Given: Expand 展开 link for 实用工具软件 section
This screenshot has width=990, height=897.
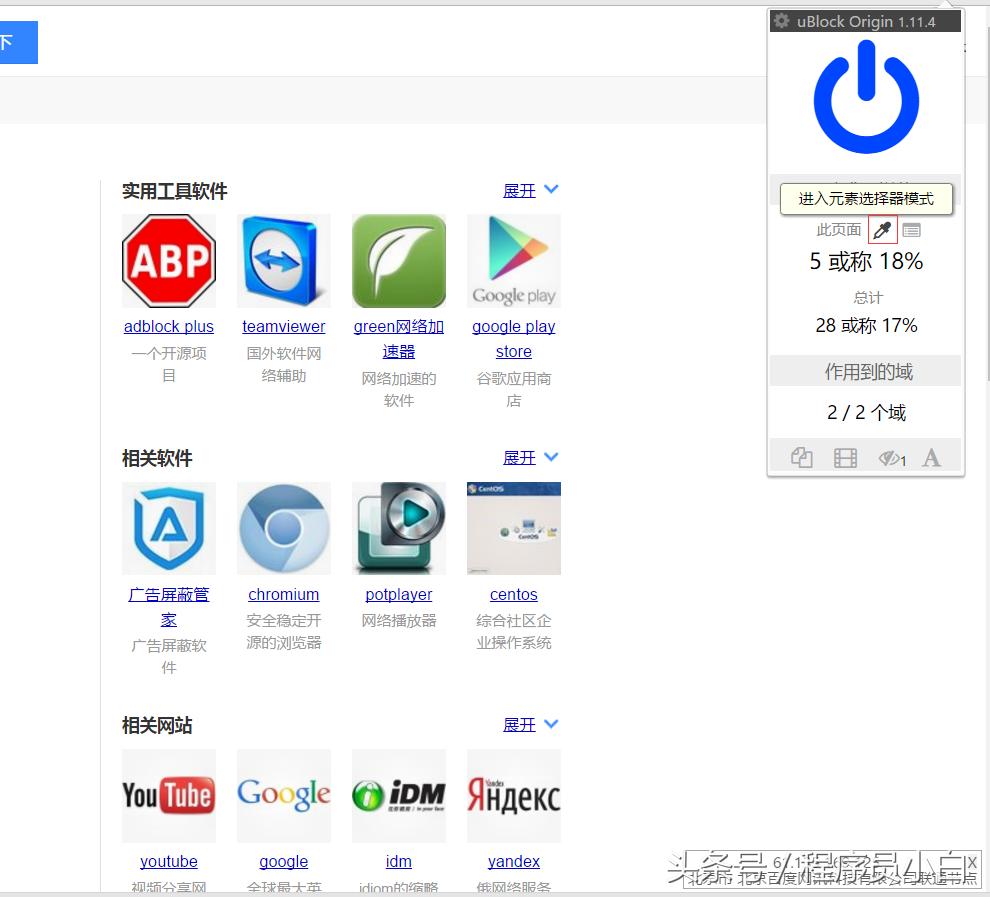Looking at the screenshot, I should point(519,191).
